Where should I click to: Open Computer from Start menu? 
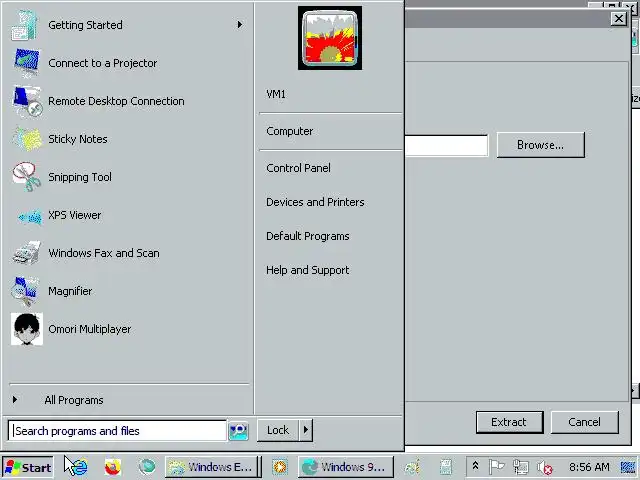290,131
